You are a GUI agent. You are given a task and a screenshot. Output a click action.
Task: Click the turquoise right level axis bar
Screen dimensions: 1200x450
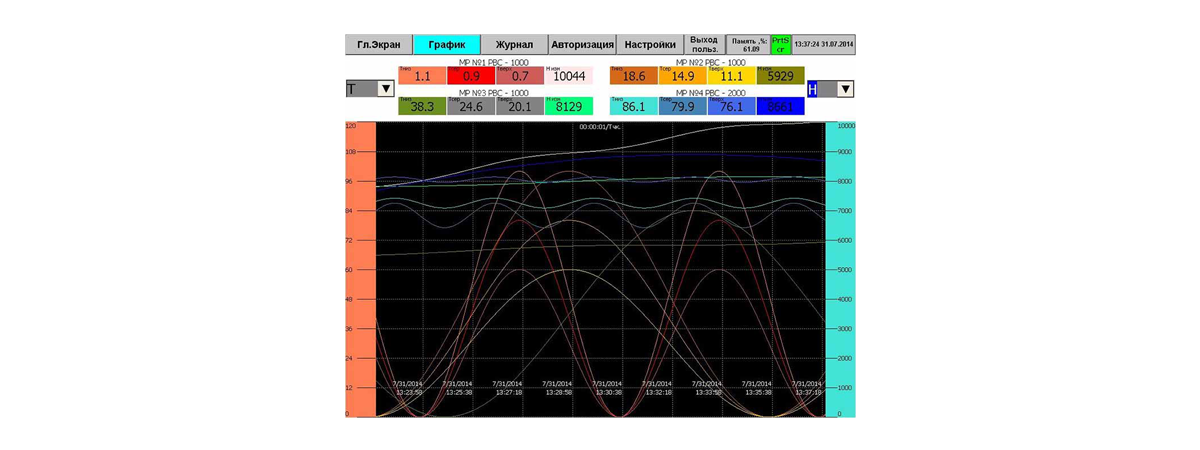pos(840,269)
